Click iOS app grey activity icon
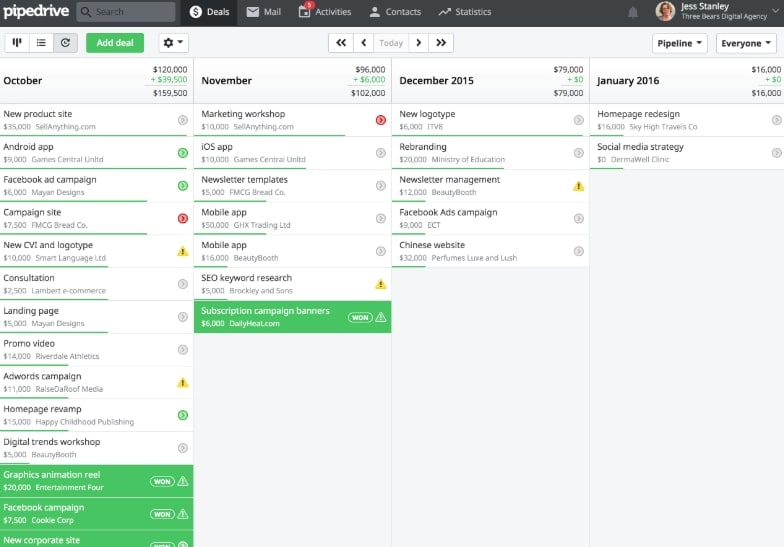The image size is (784, 547). tap(381, 153)
